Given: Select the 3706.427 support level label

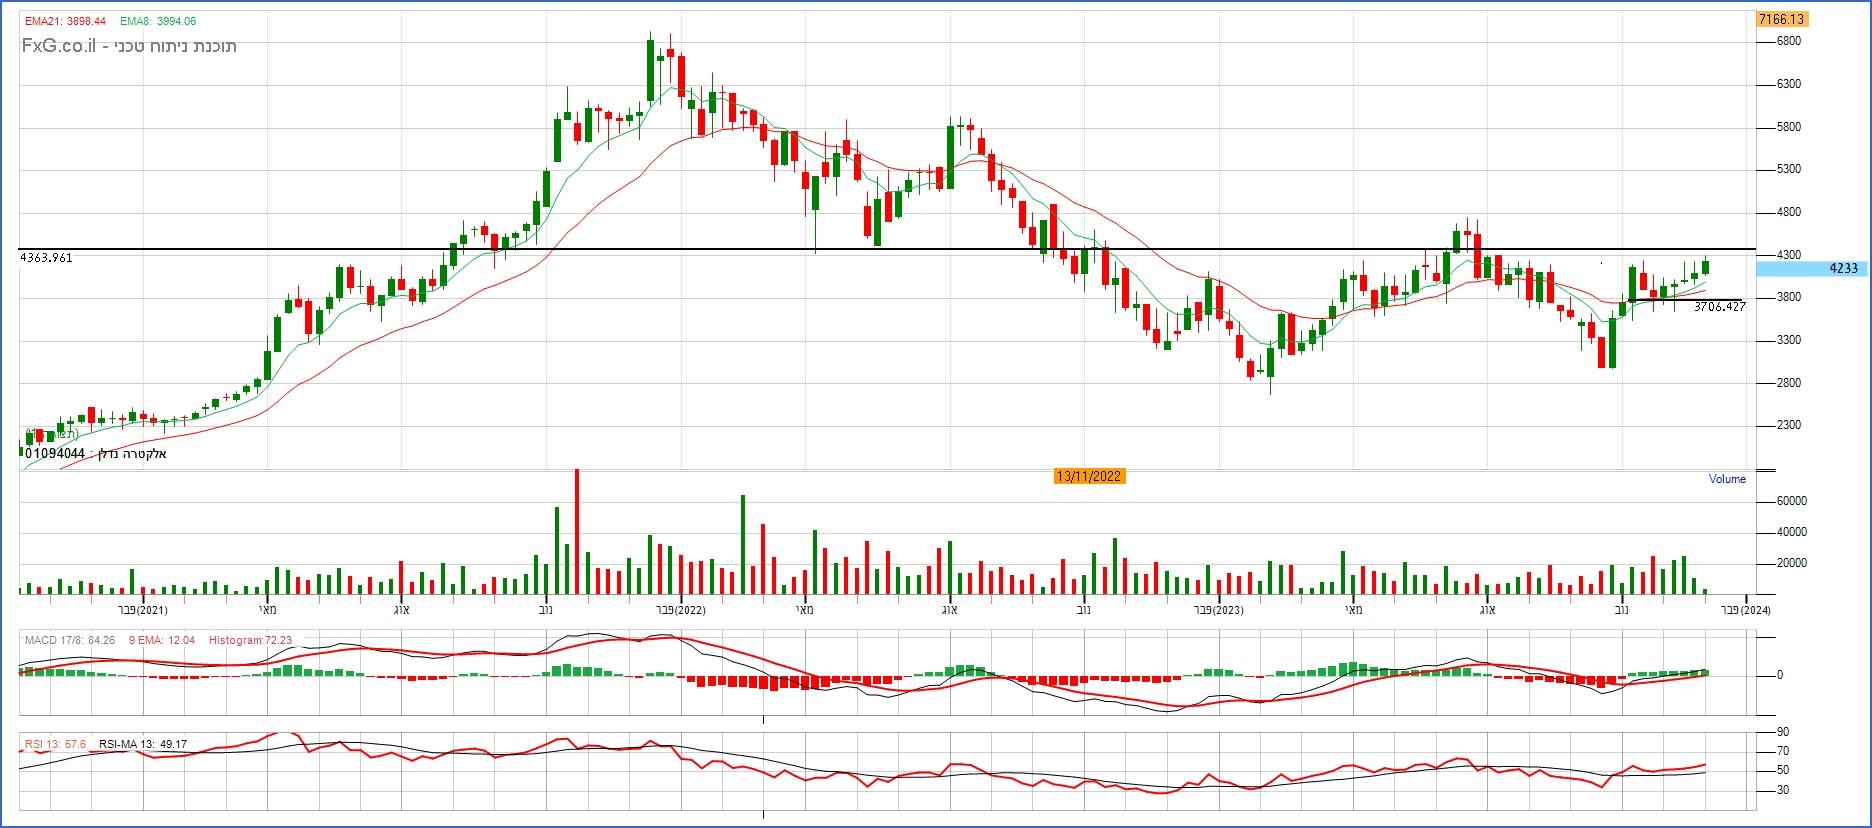Looking at the screenshot, I should click(x=1719, y=307).
